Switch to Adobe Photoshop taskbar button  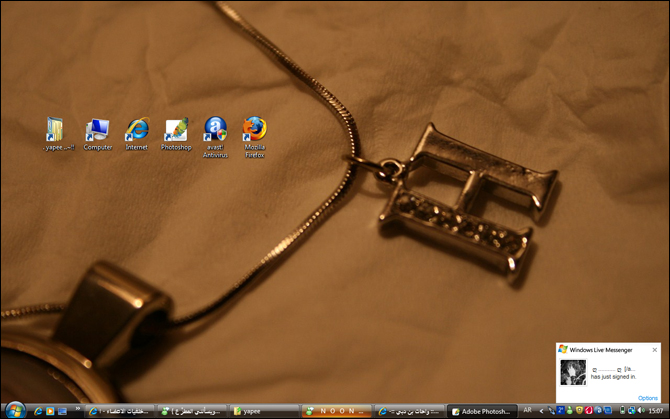click(x=482, y=411)
